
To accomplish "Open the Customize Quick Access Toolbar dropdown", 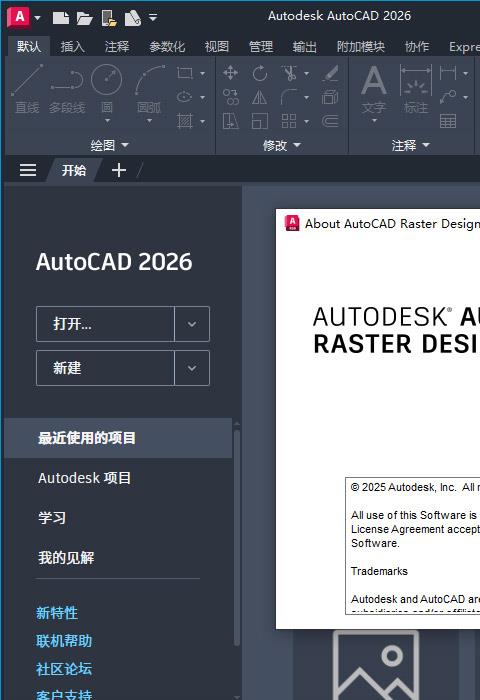I will click(153, 18).
